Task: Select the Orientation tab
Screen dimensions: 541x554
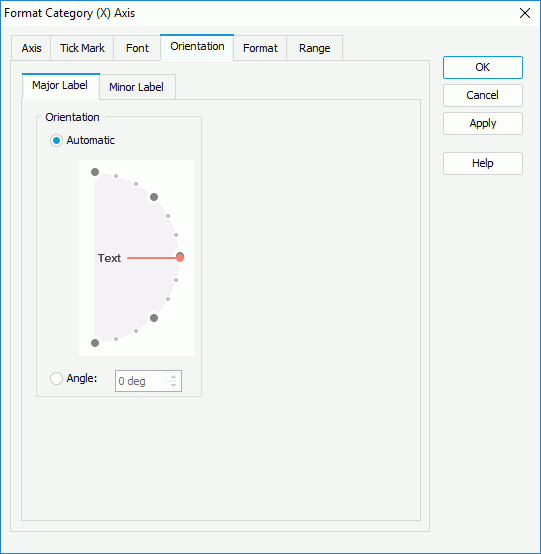Action: 197,47
